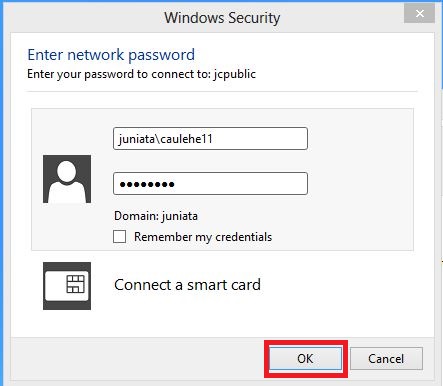Click the Cancel button

click(386, 359)
